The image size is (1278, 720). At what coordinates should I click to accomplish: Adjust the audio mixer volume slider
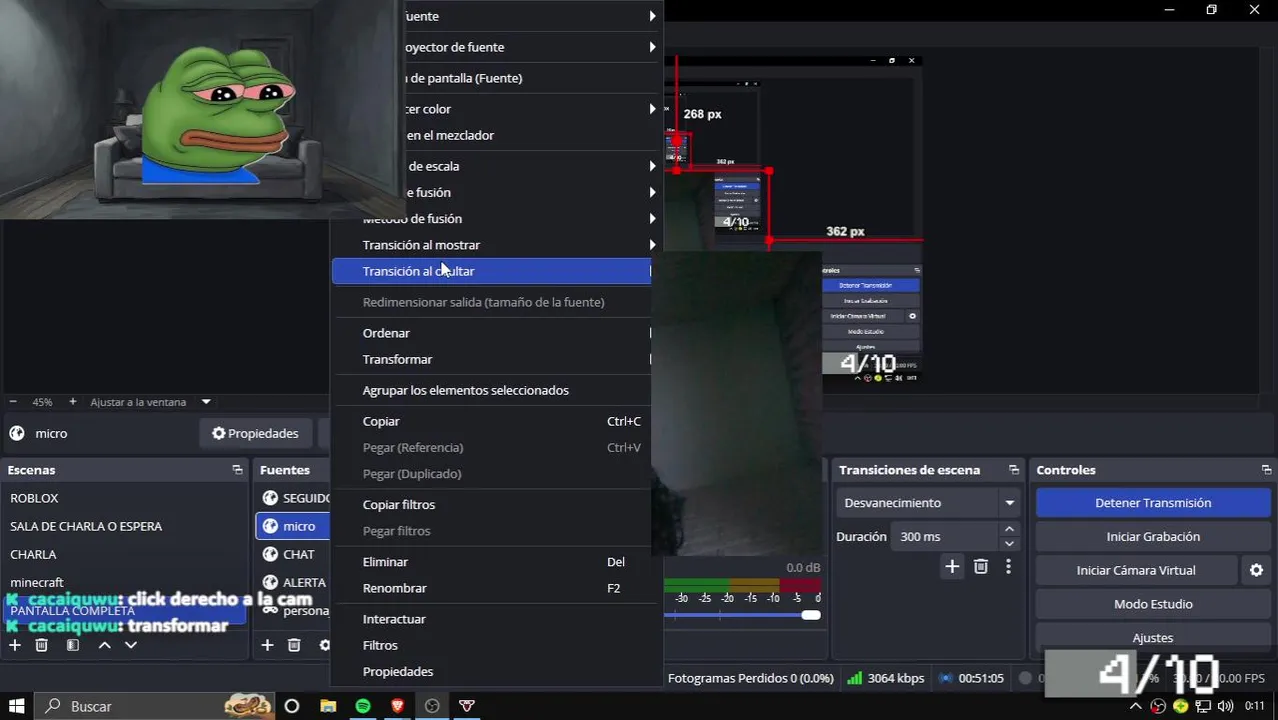[x=811, y=615]
